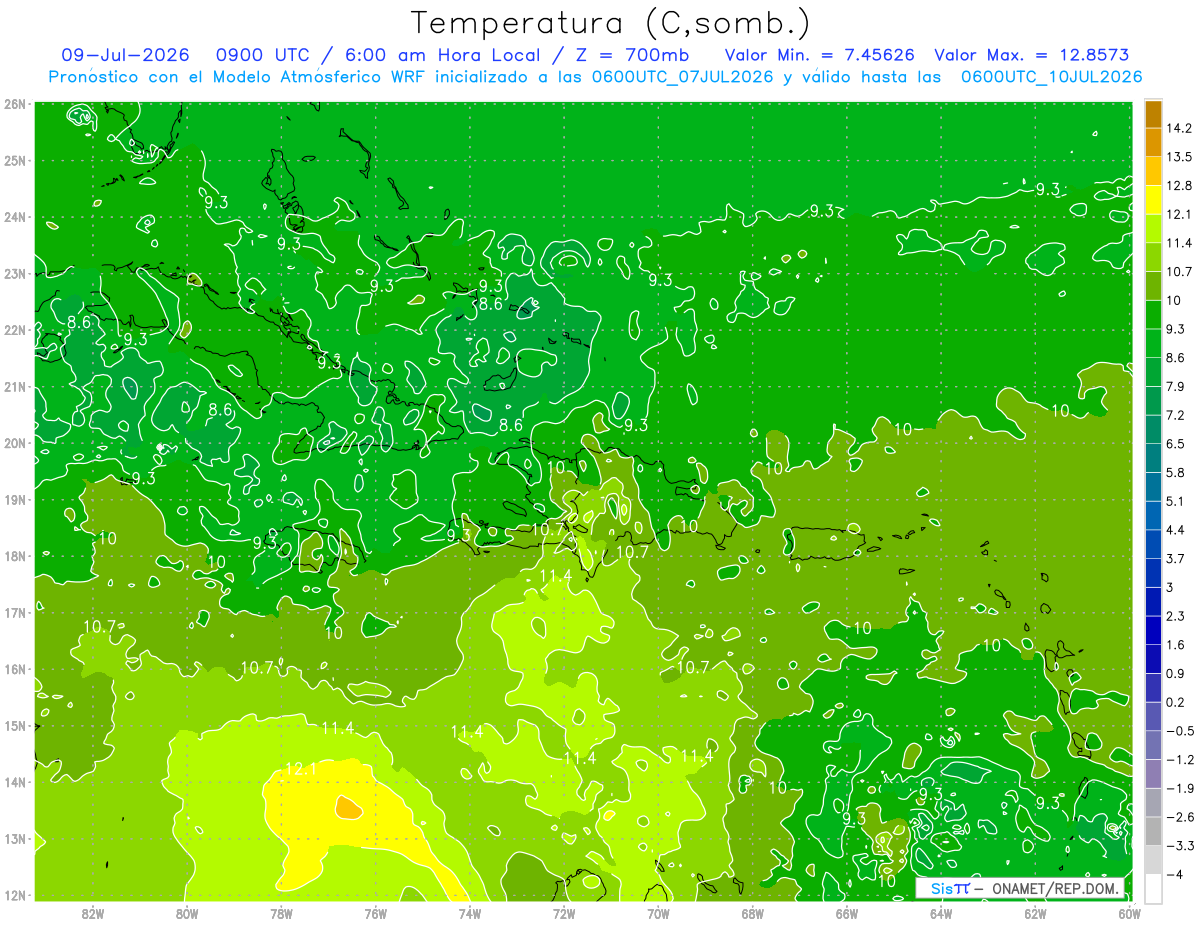Click the 15N latitude axis label
Viewport: 1200px width, 927px height.
14,725
